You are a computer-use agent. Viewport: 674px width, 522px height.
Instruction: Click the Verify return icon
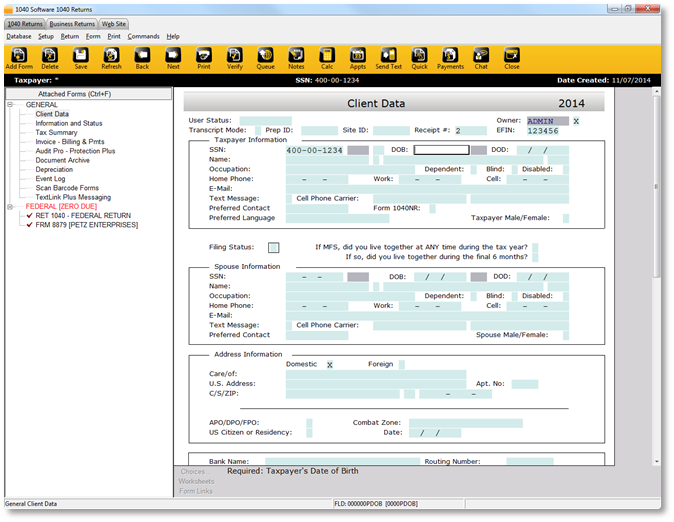tap(234, 59)
